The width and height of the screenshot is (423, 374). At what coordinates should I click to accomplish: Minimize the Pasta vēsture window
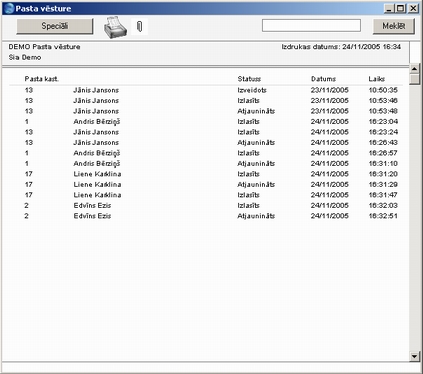tap(389, 8)
